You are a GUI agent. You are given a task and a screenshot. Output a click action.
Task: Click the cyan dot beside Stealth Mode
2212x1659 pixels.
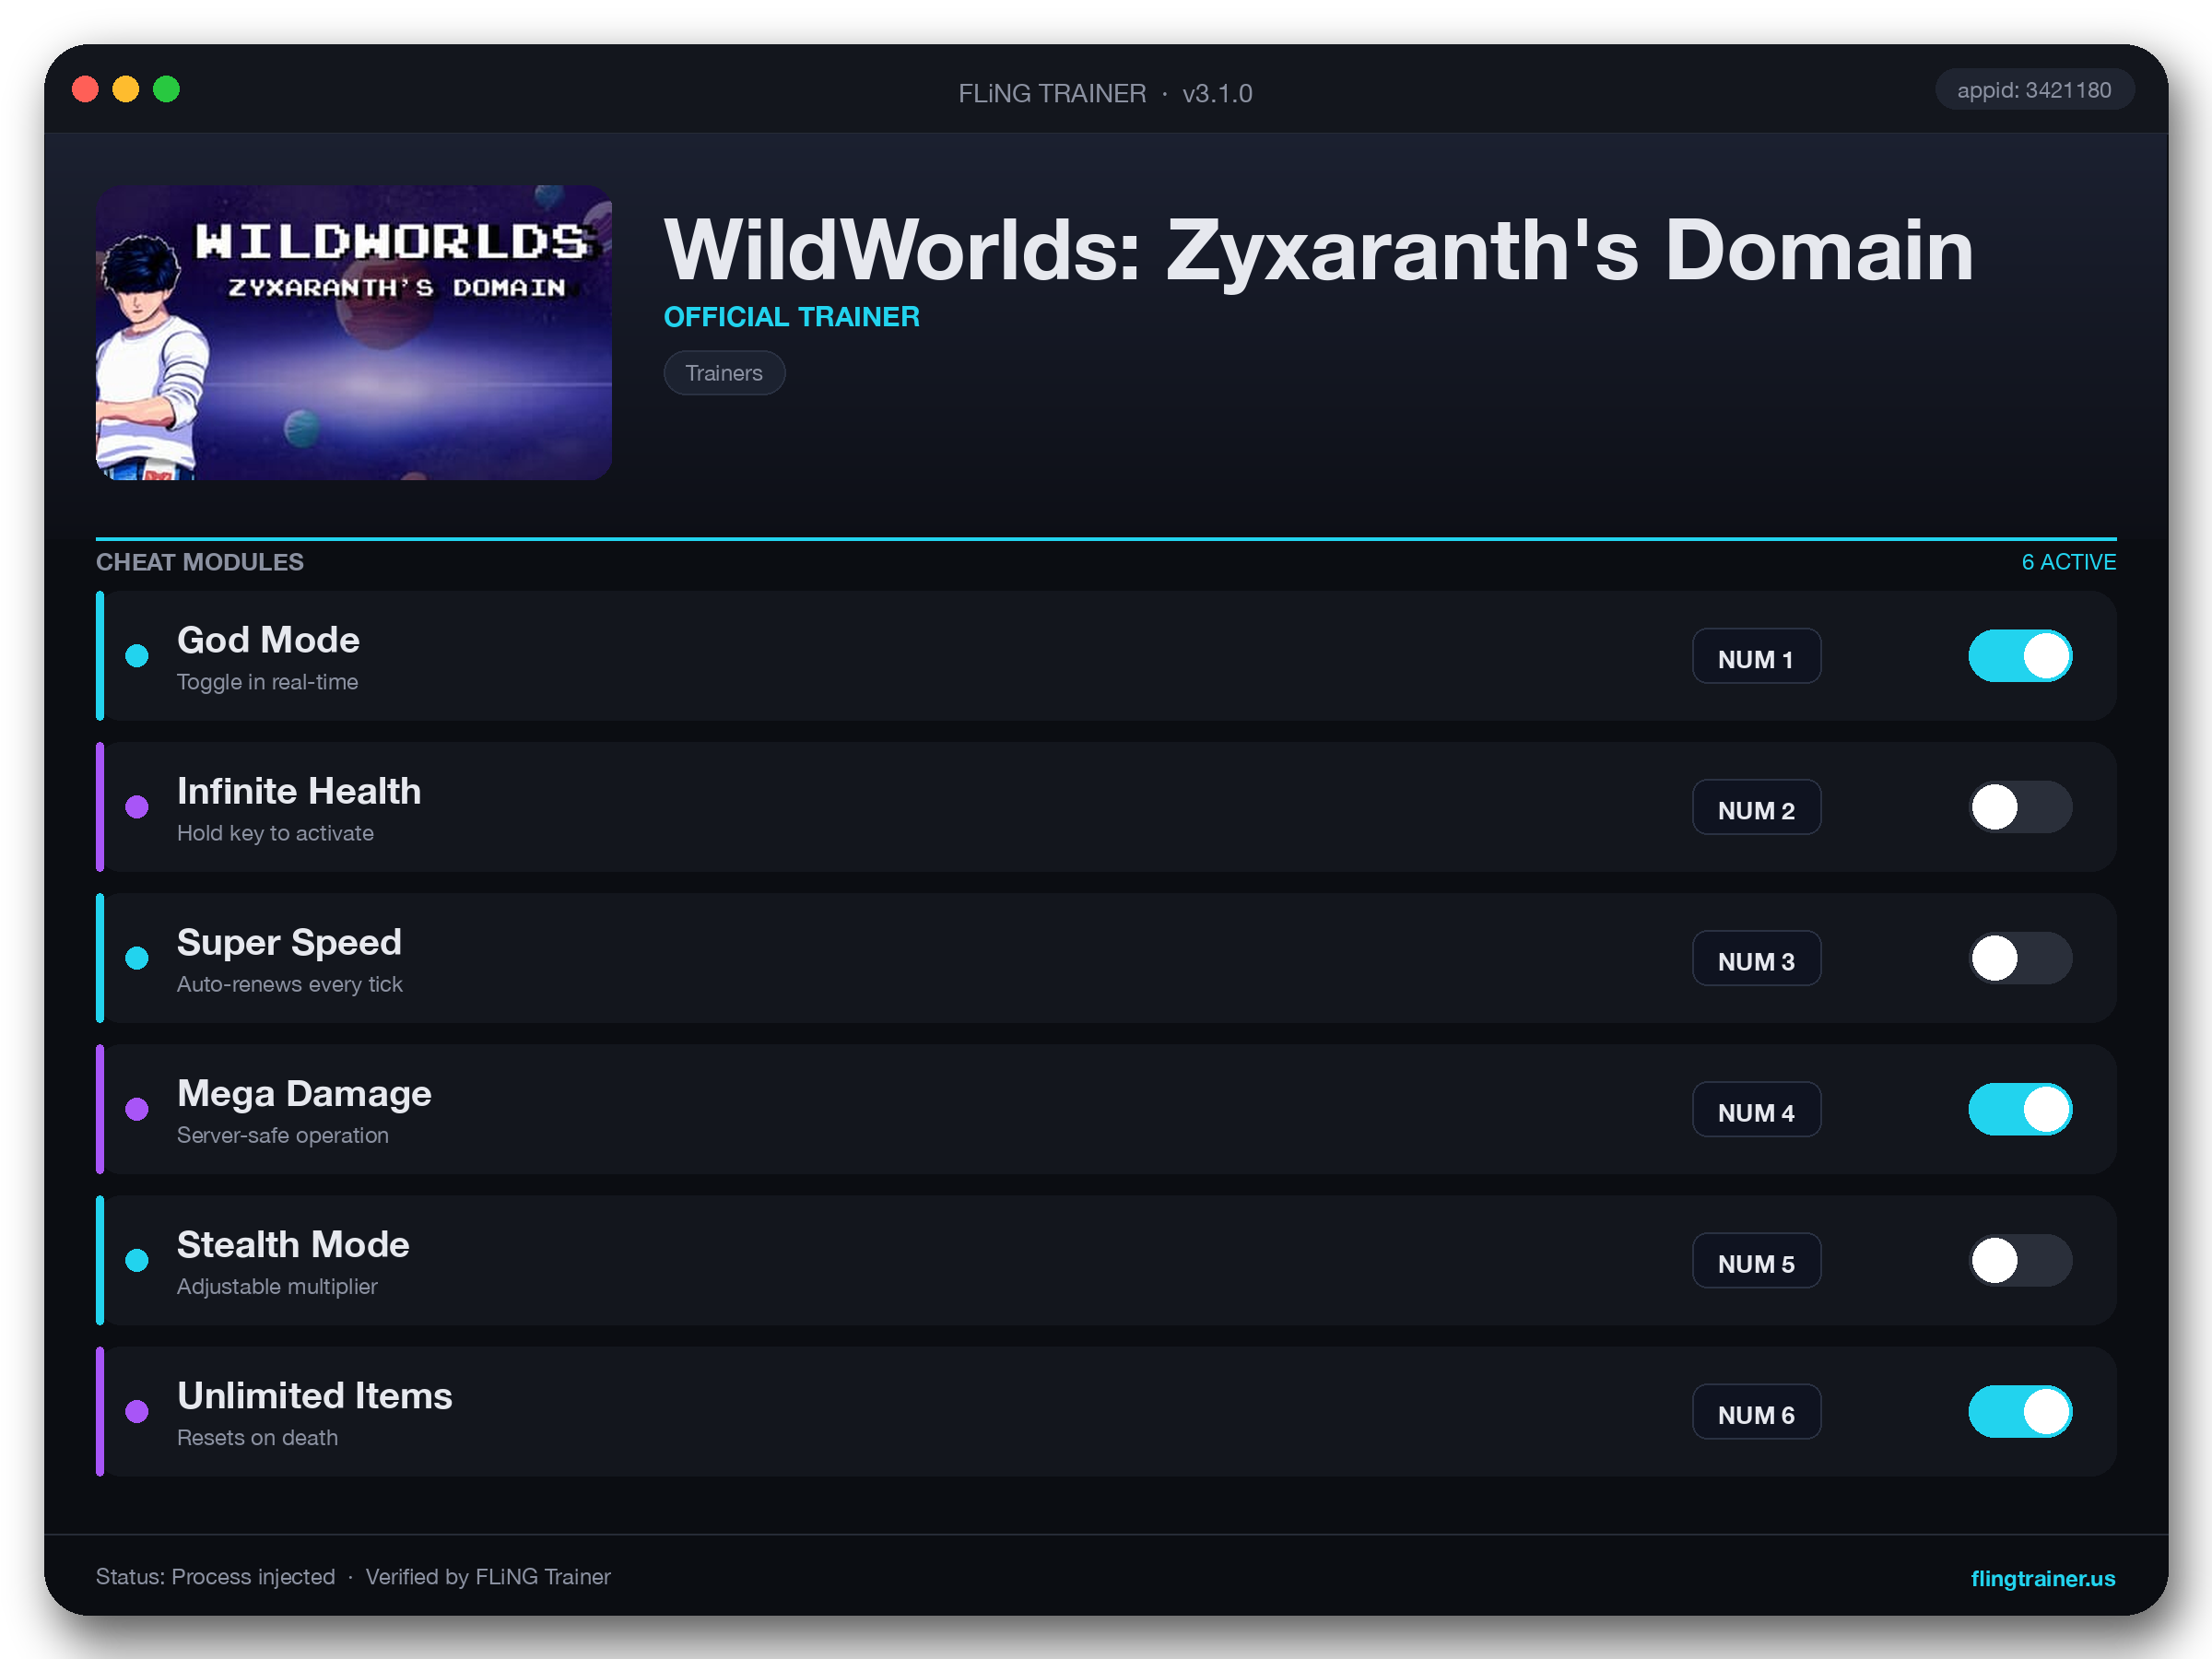pyautogui.click(x=137, y=1260)
